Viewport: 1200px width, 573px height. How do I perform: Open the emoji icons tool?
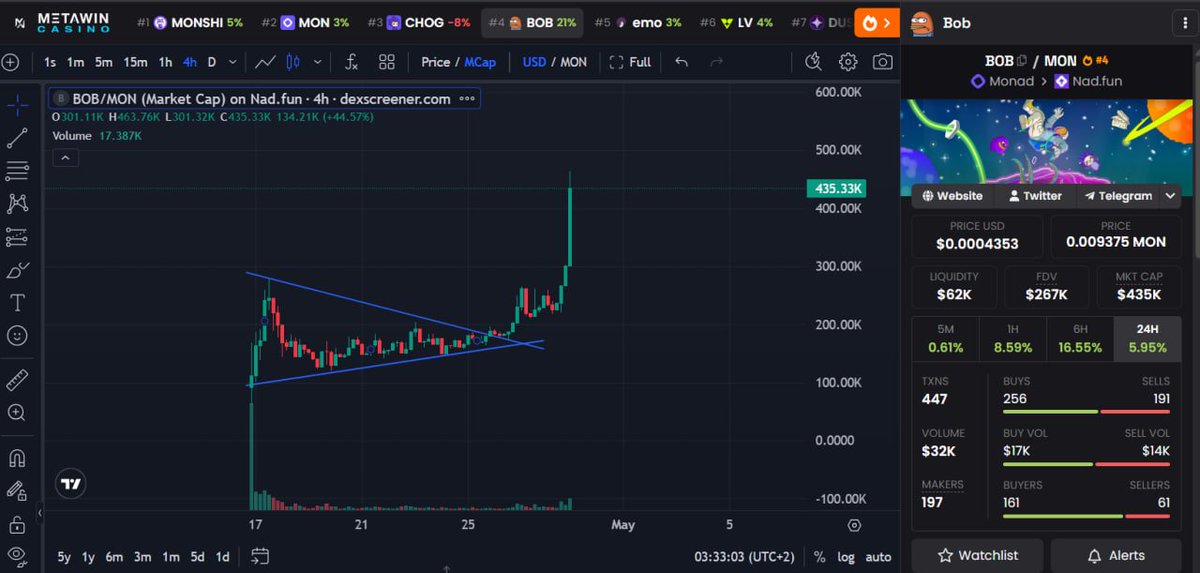[17, 336]
